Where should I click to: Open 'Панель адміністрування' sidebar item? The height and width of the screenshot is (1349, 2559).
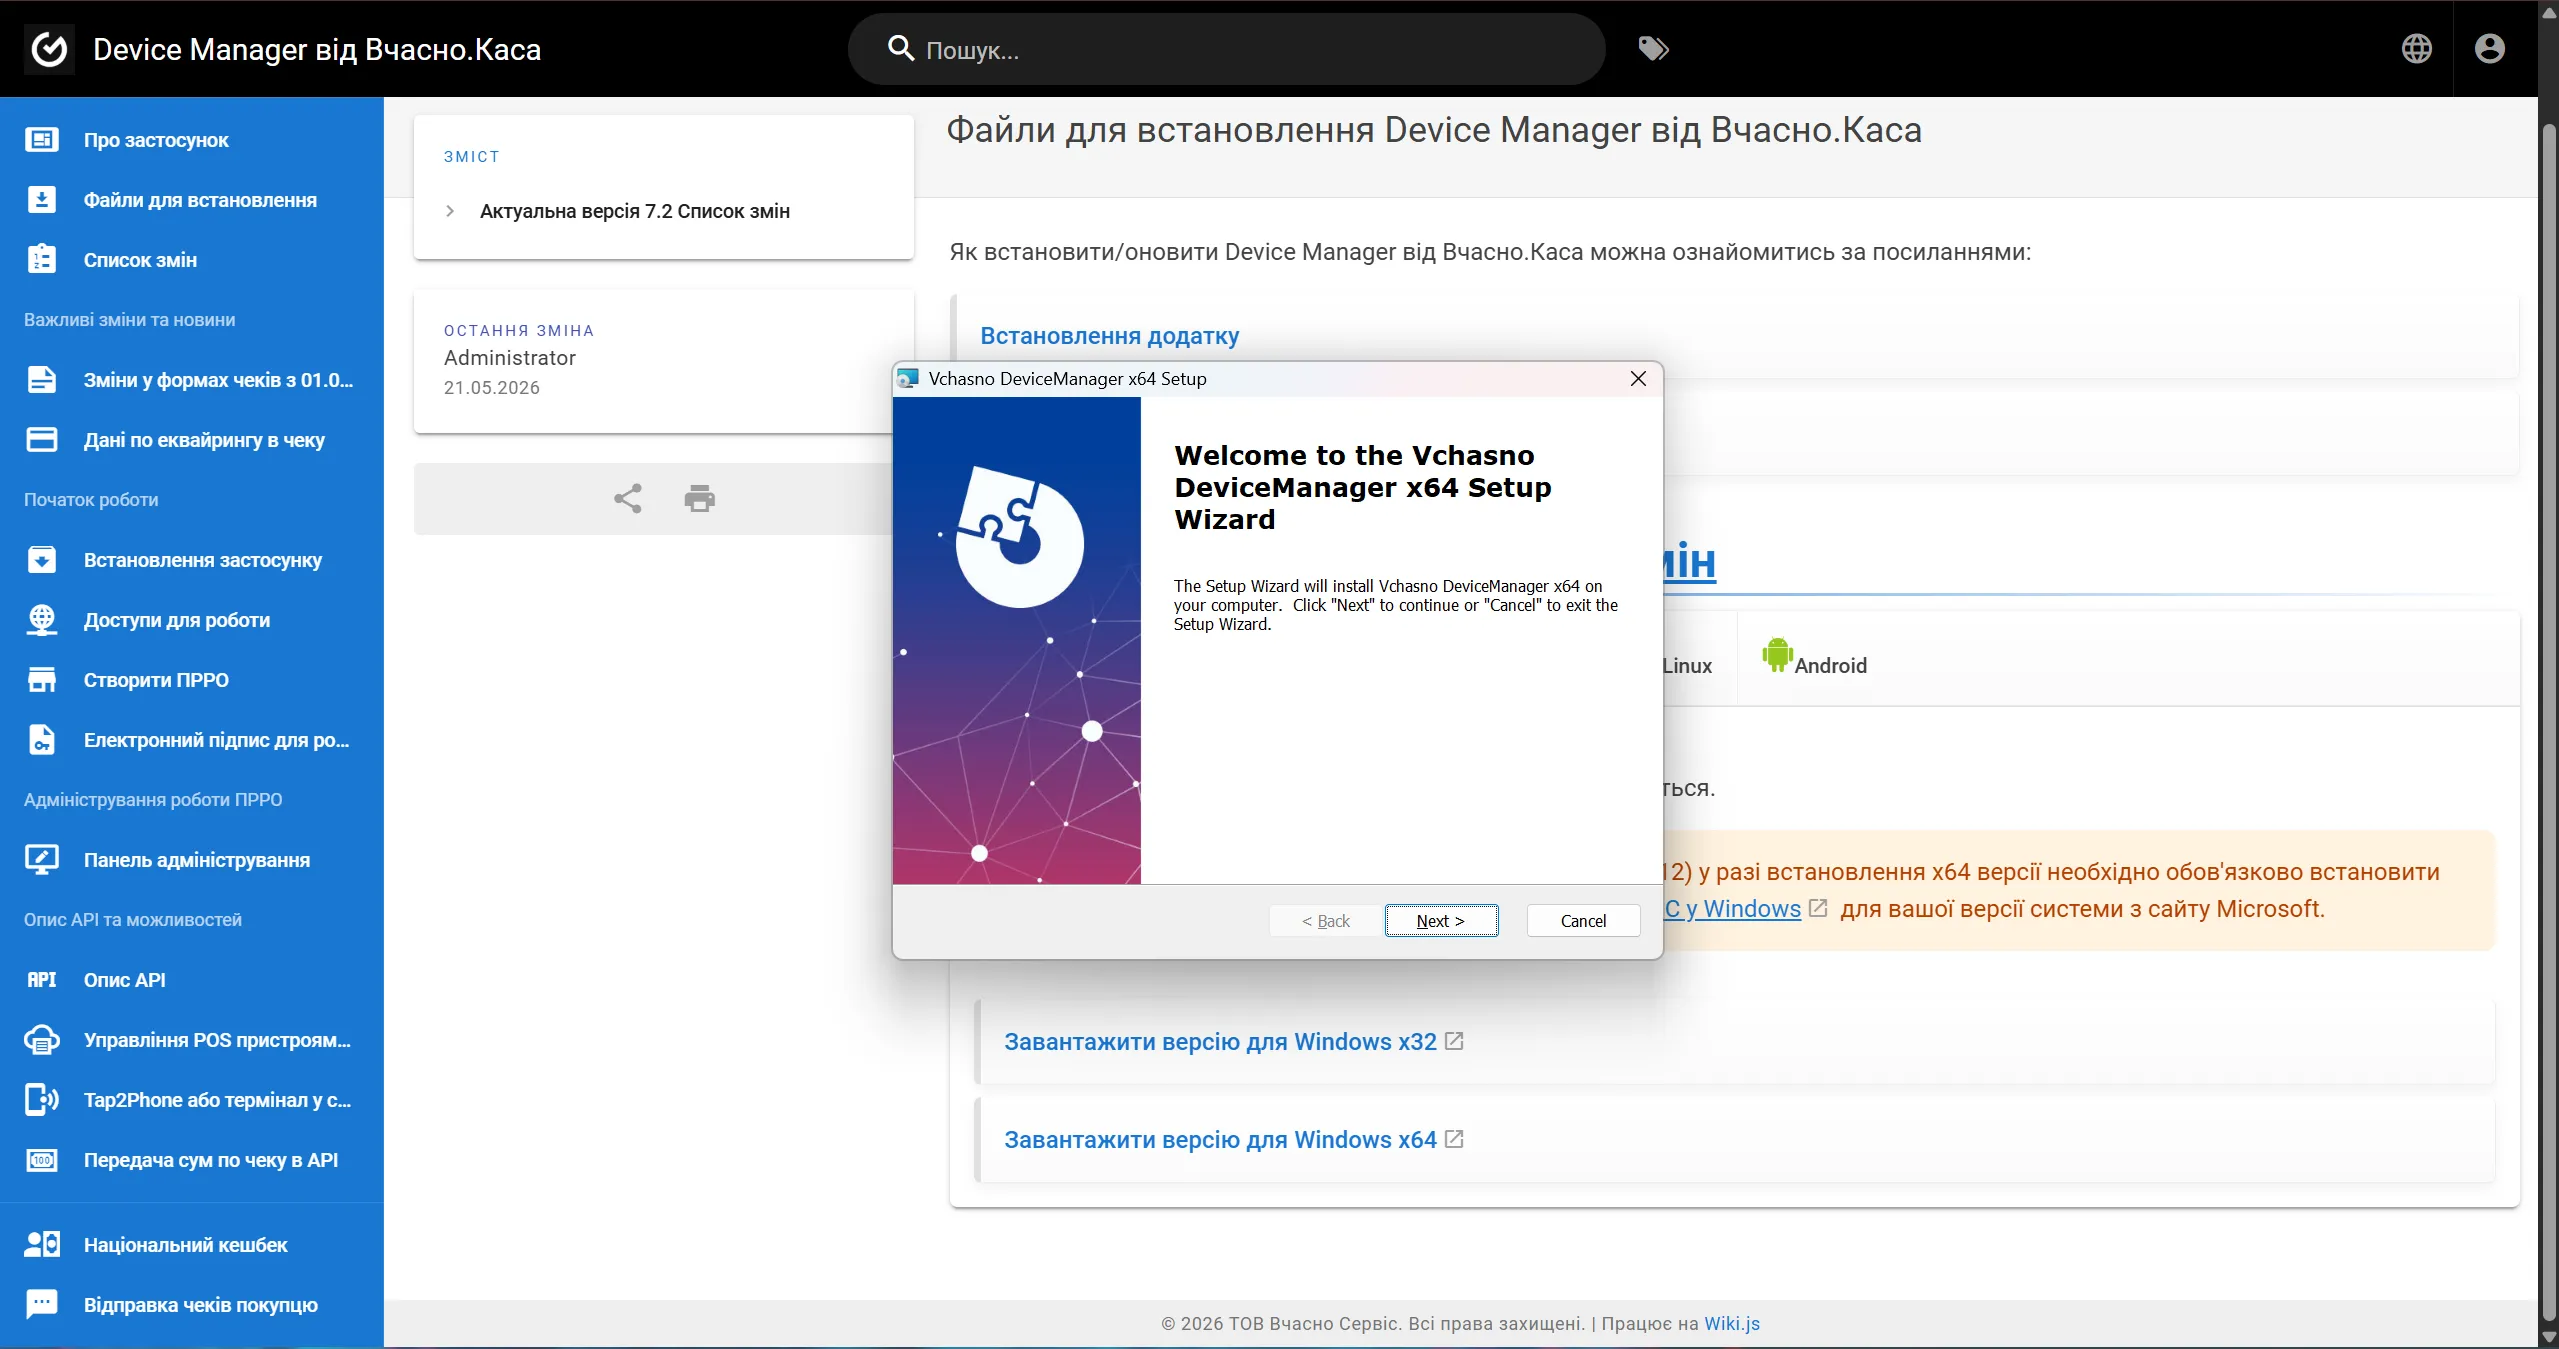192,860
